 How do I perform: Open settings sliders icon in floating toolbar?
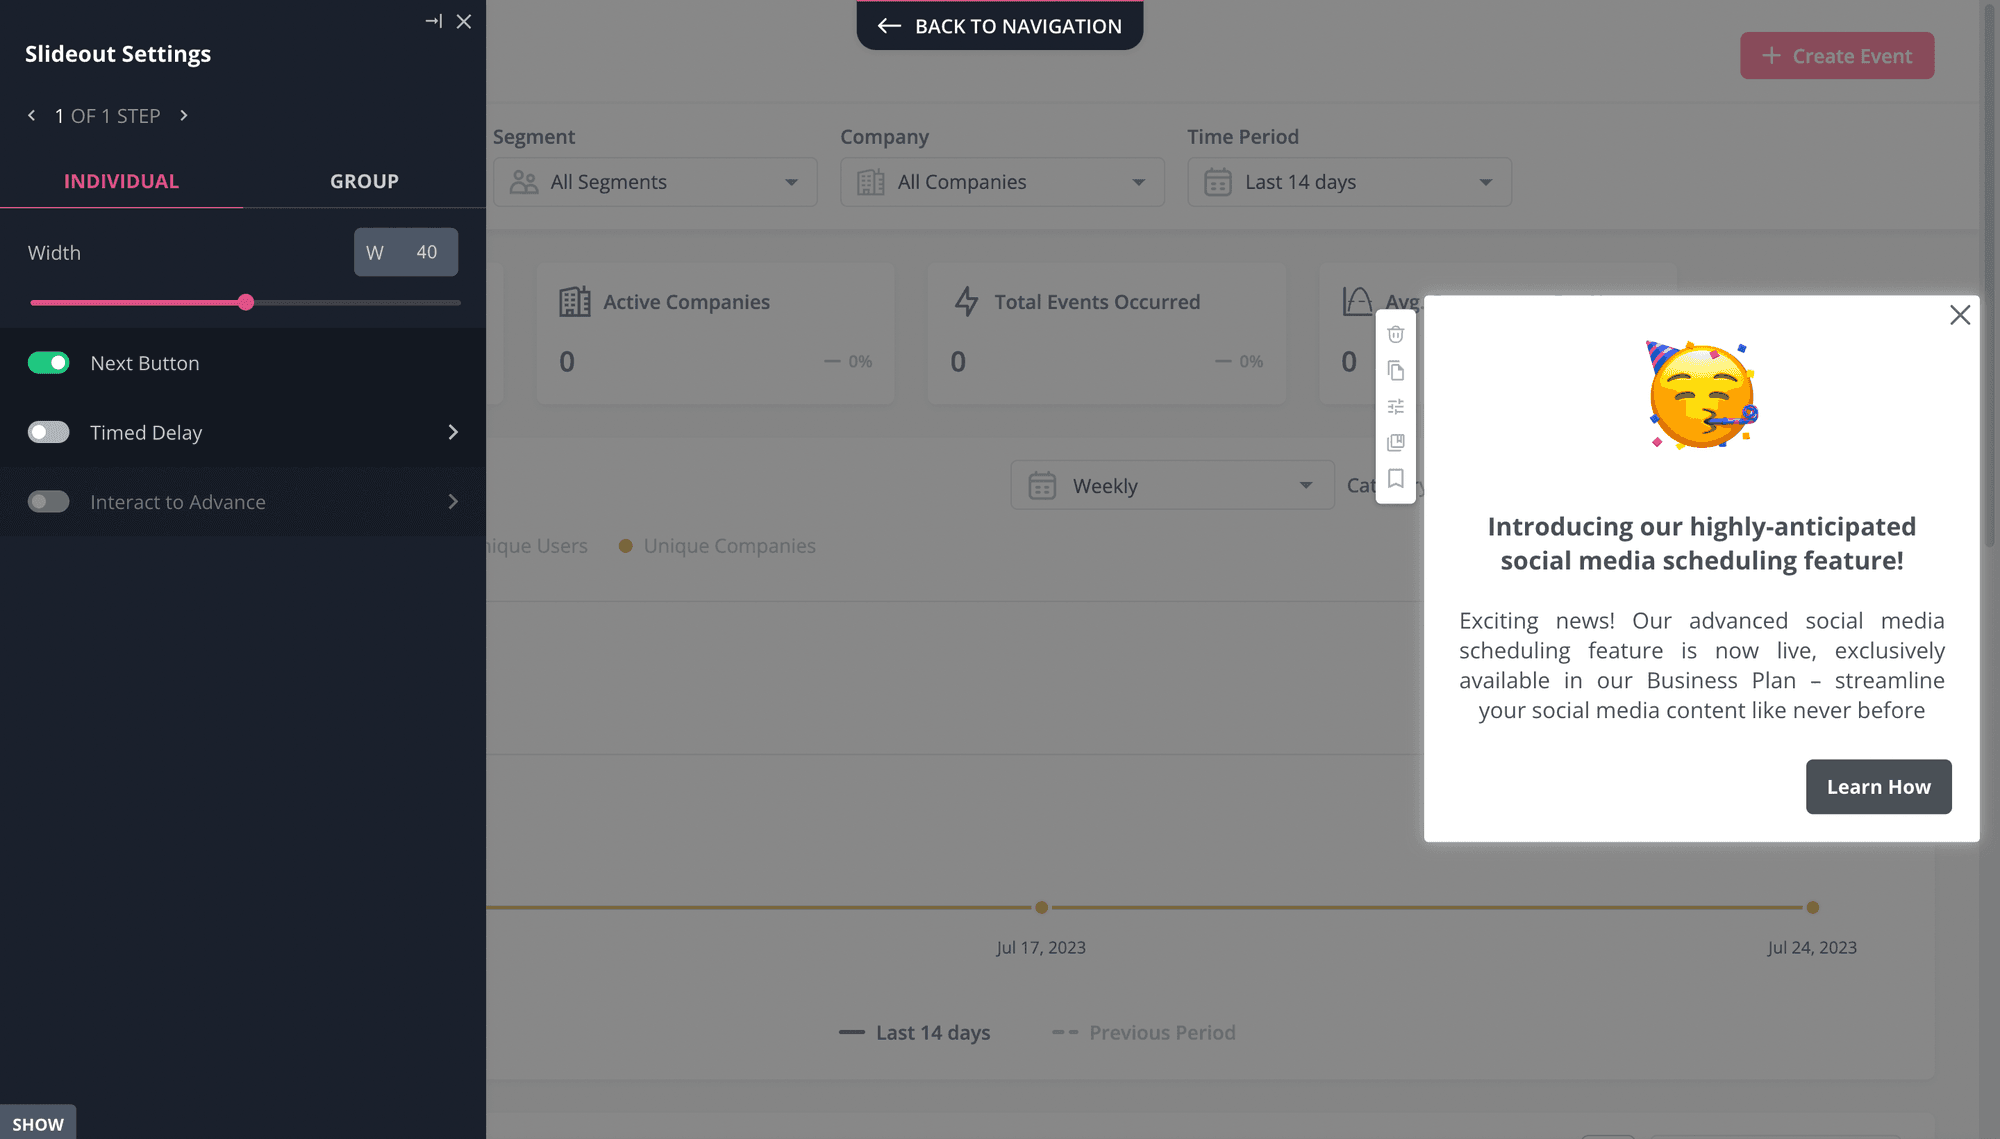click(x=1395, y=406)
